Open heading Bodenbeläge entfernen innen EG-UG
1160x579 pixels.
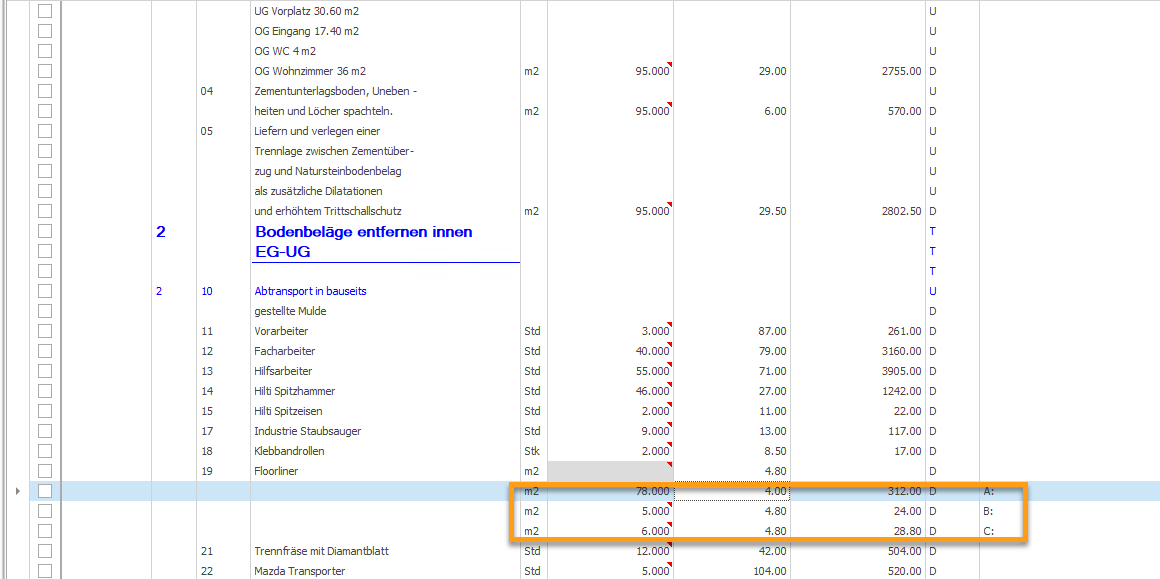[x=364, y=242]
